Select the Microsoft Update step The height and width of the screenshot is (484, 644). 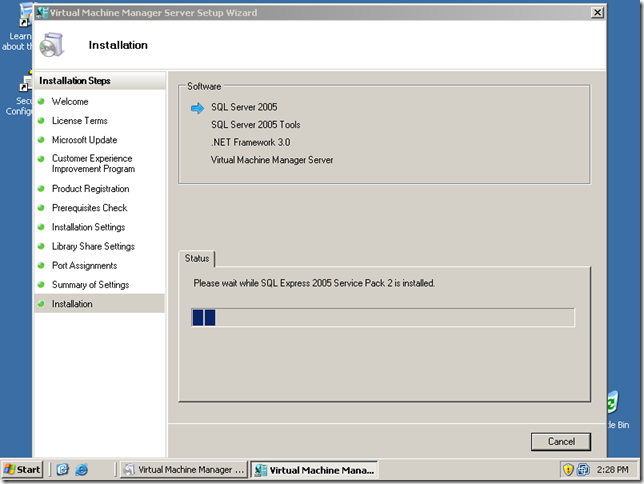[85, 140]
